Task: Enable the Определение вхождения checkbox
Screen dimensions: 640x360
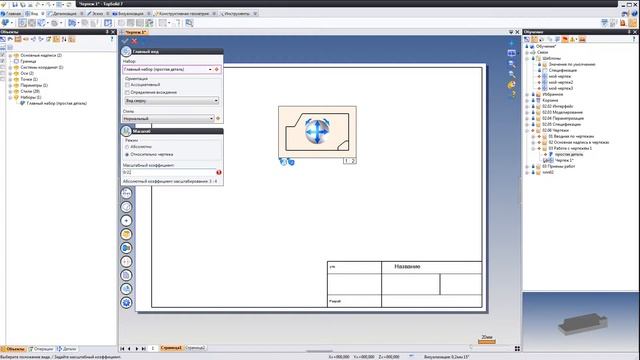Action: coord(127,93)
